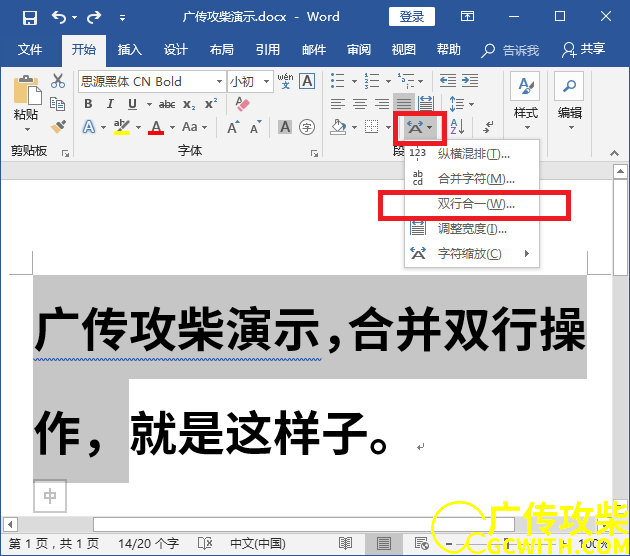Switch to Print Layout view
Image resolution: width=630 pixels, height=556 pixels.
pyautogui.click(x=383, y=543)
